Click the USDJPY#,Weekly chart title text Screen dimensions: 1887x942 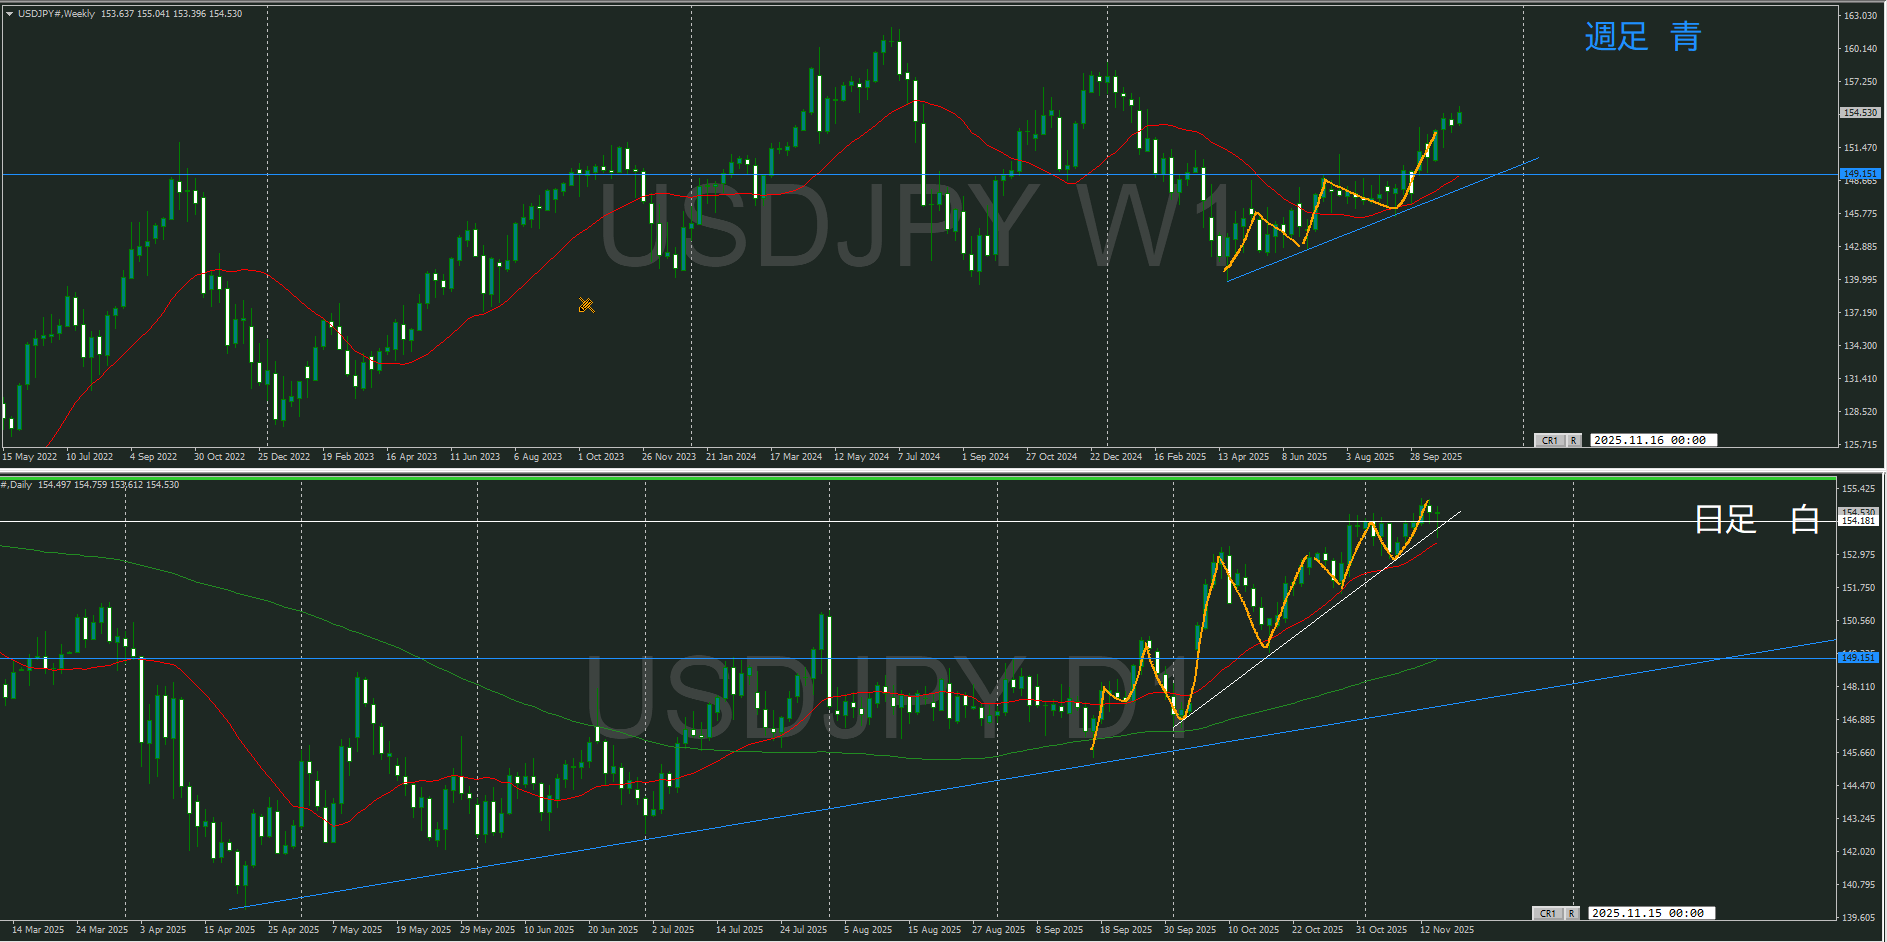(56, 14)
